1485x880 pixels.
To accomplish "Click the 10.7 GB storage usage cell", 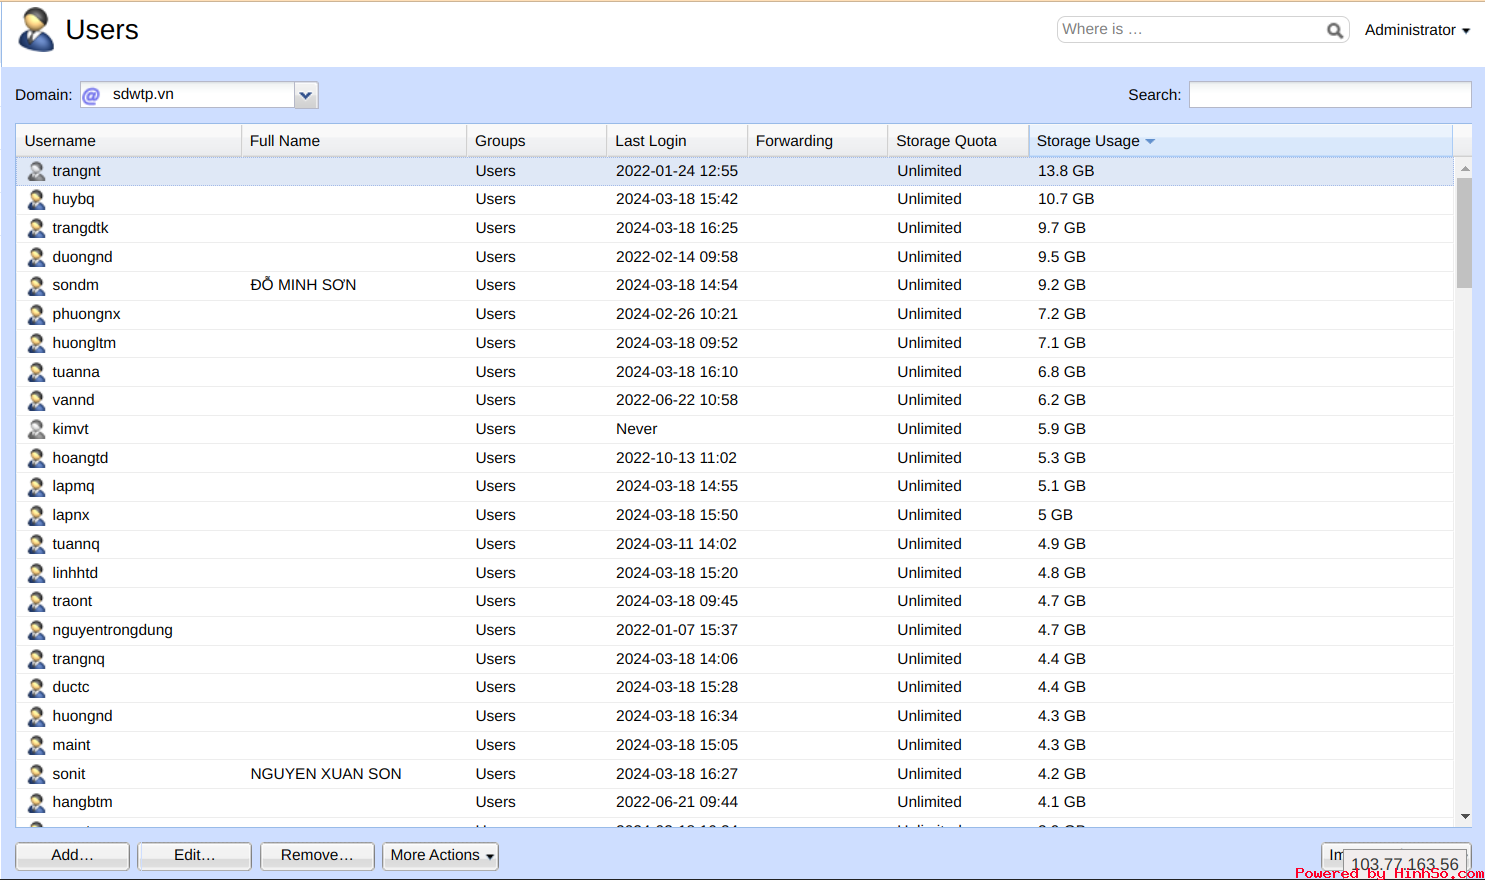I will pos(1066,200).
